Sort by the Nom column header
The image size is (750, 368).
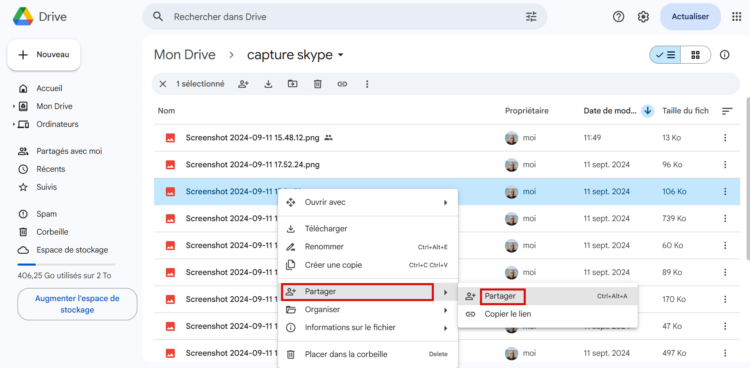pyautogui.click(x=166, y=111)
